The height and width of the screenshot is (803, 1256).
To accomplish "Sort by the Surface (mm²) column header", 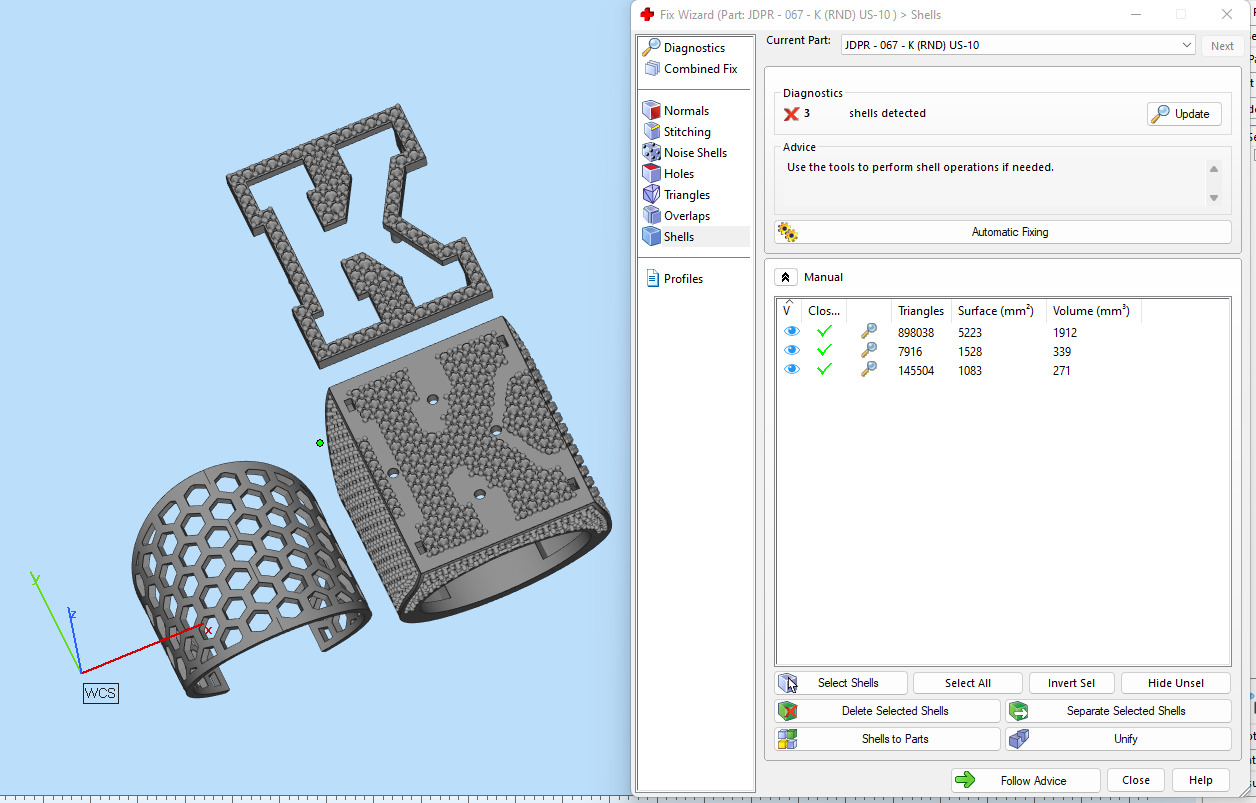I will [x=999, y=311].
